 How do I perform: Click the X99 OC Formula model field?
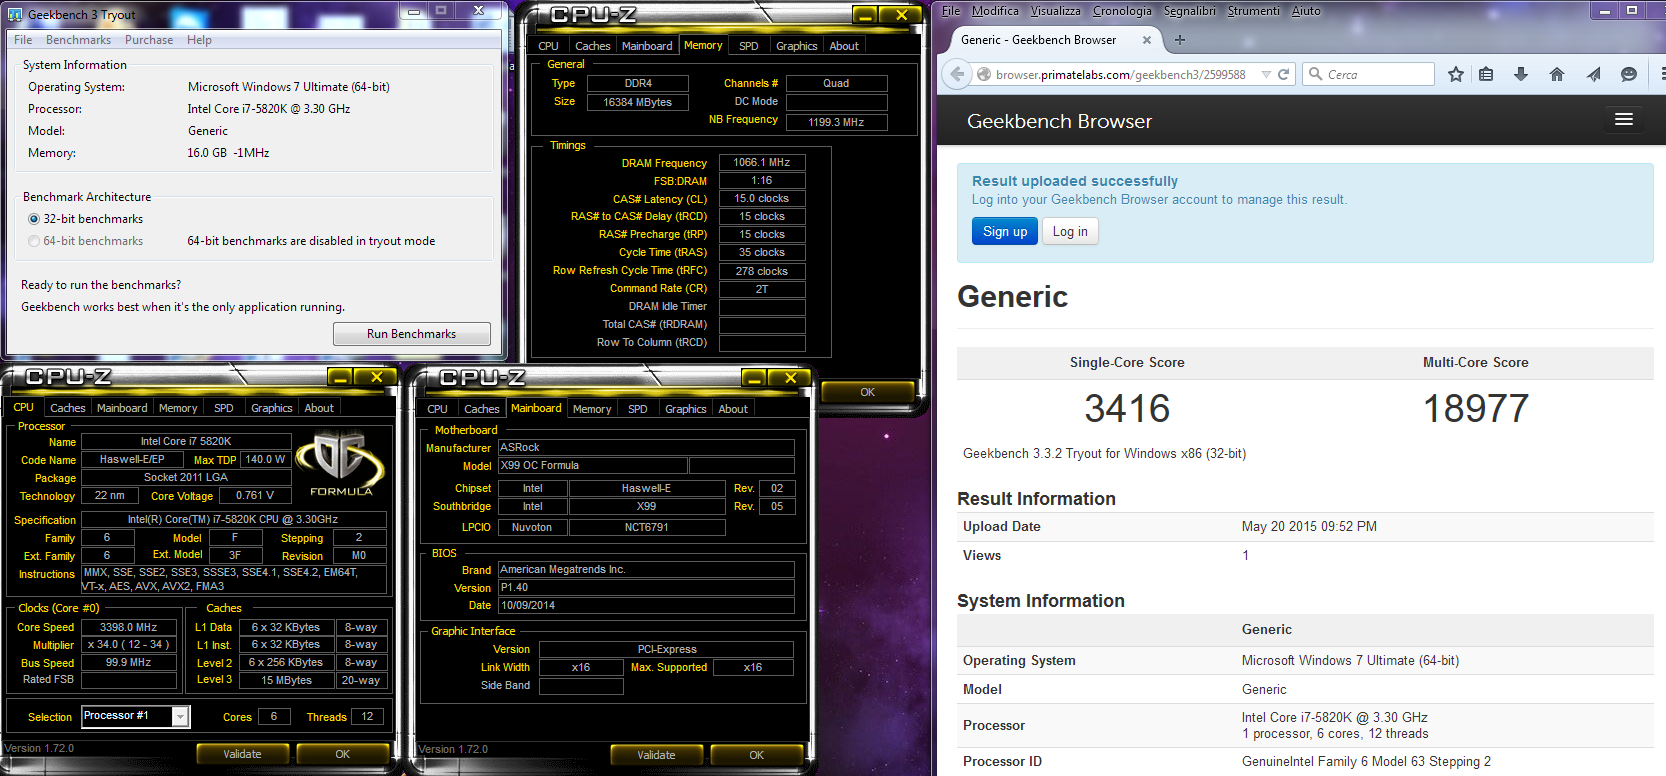593,466
